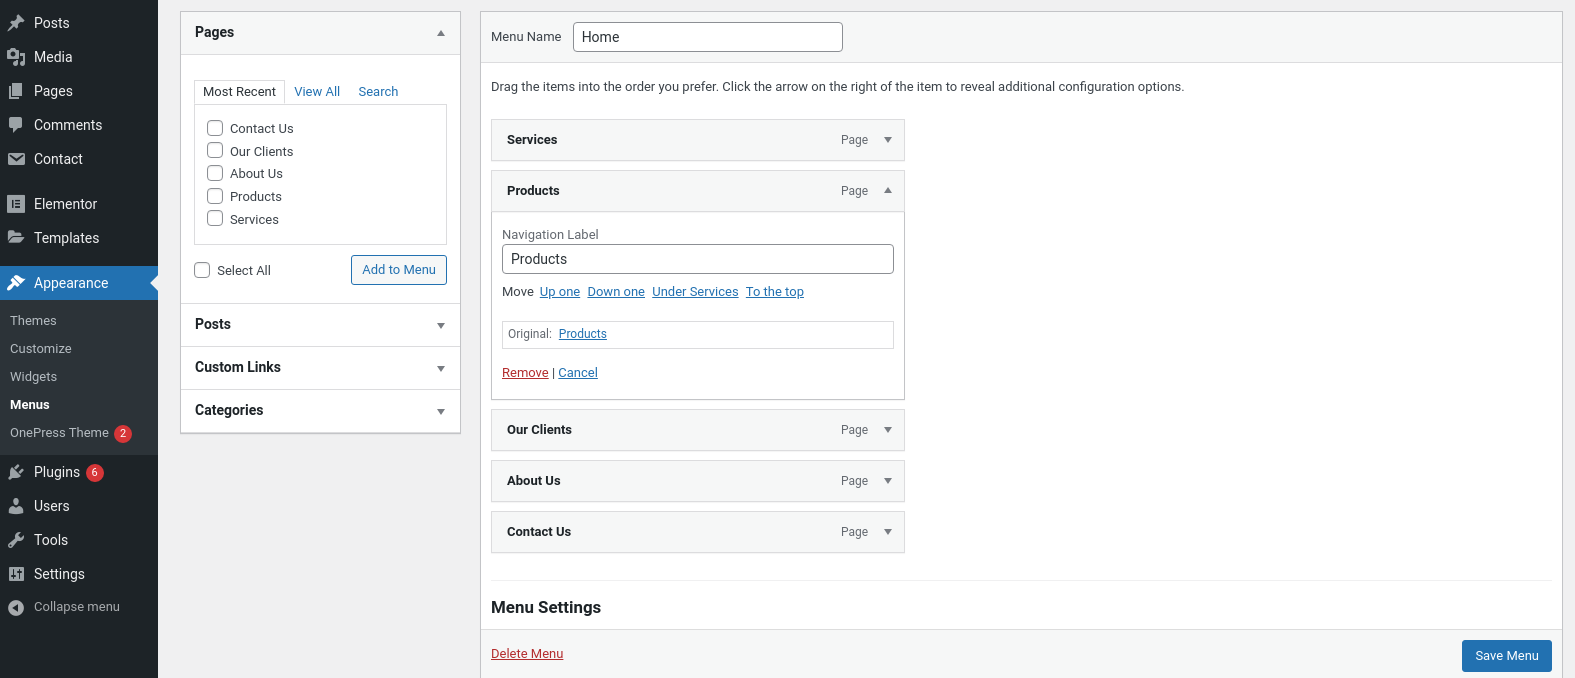Expand the Services menu item options
This screenshot has width=1575, height=678.
887,140
